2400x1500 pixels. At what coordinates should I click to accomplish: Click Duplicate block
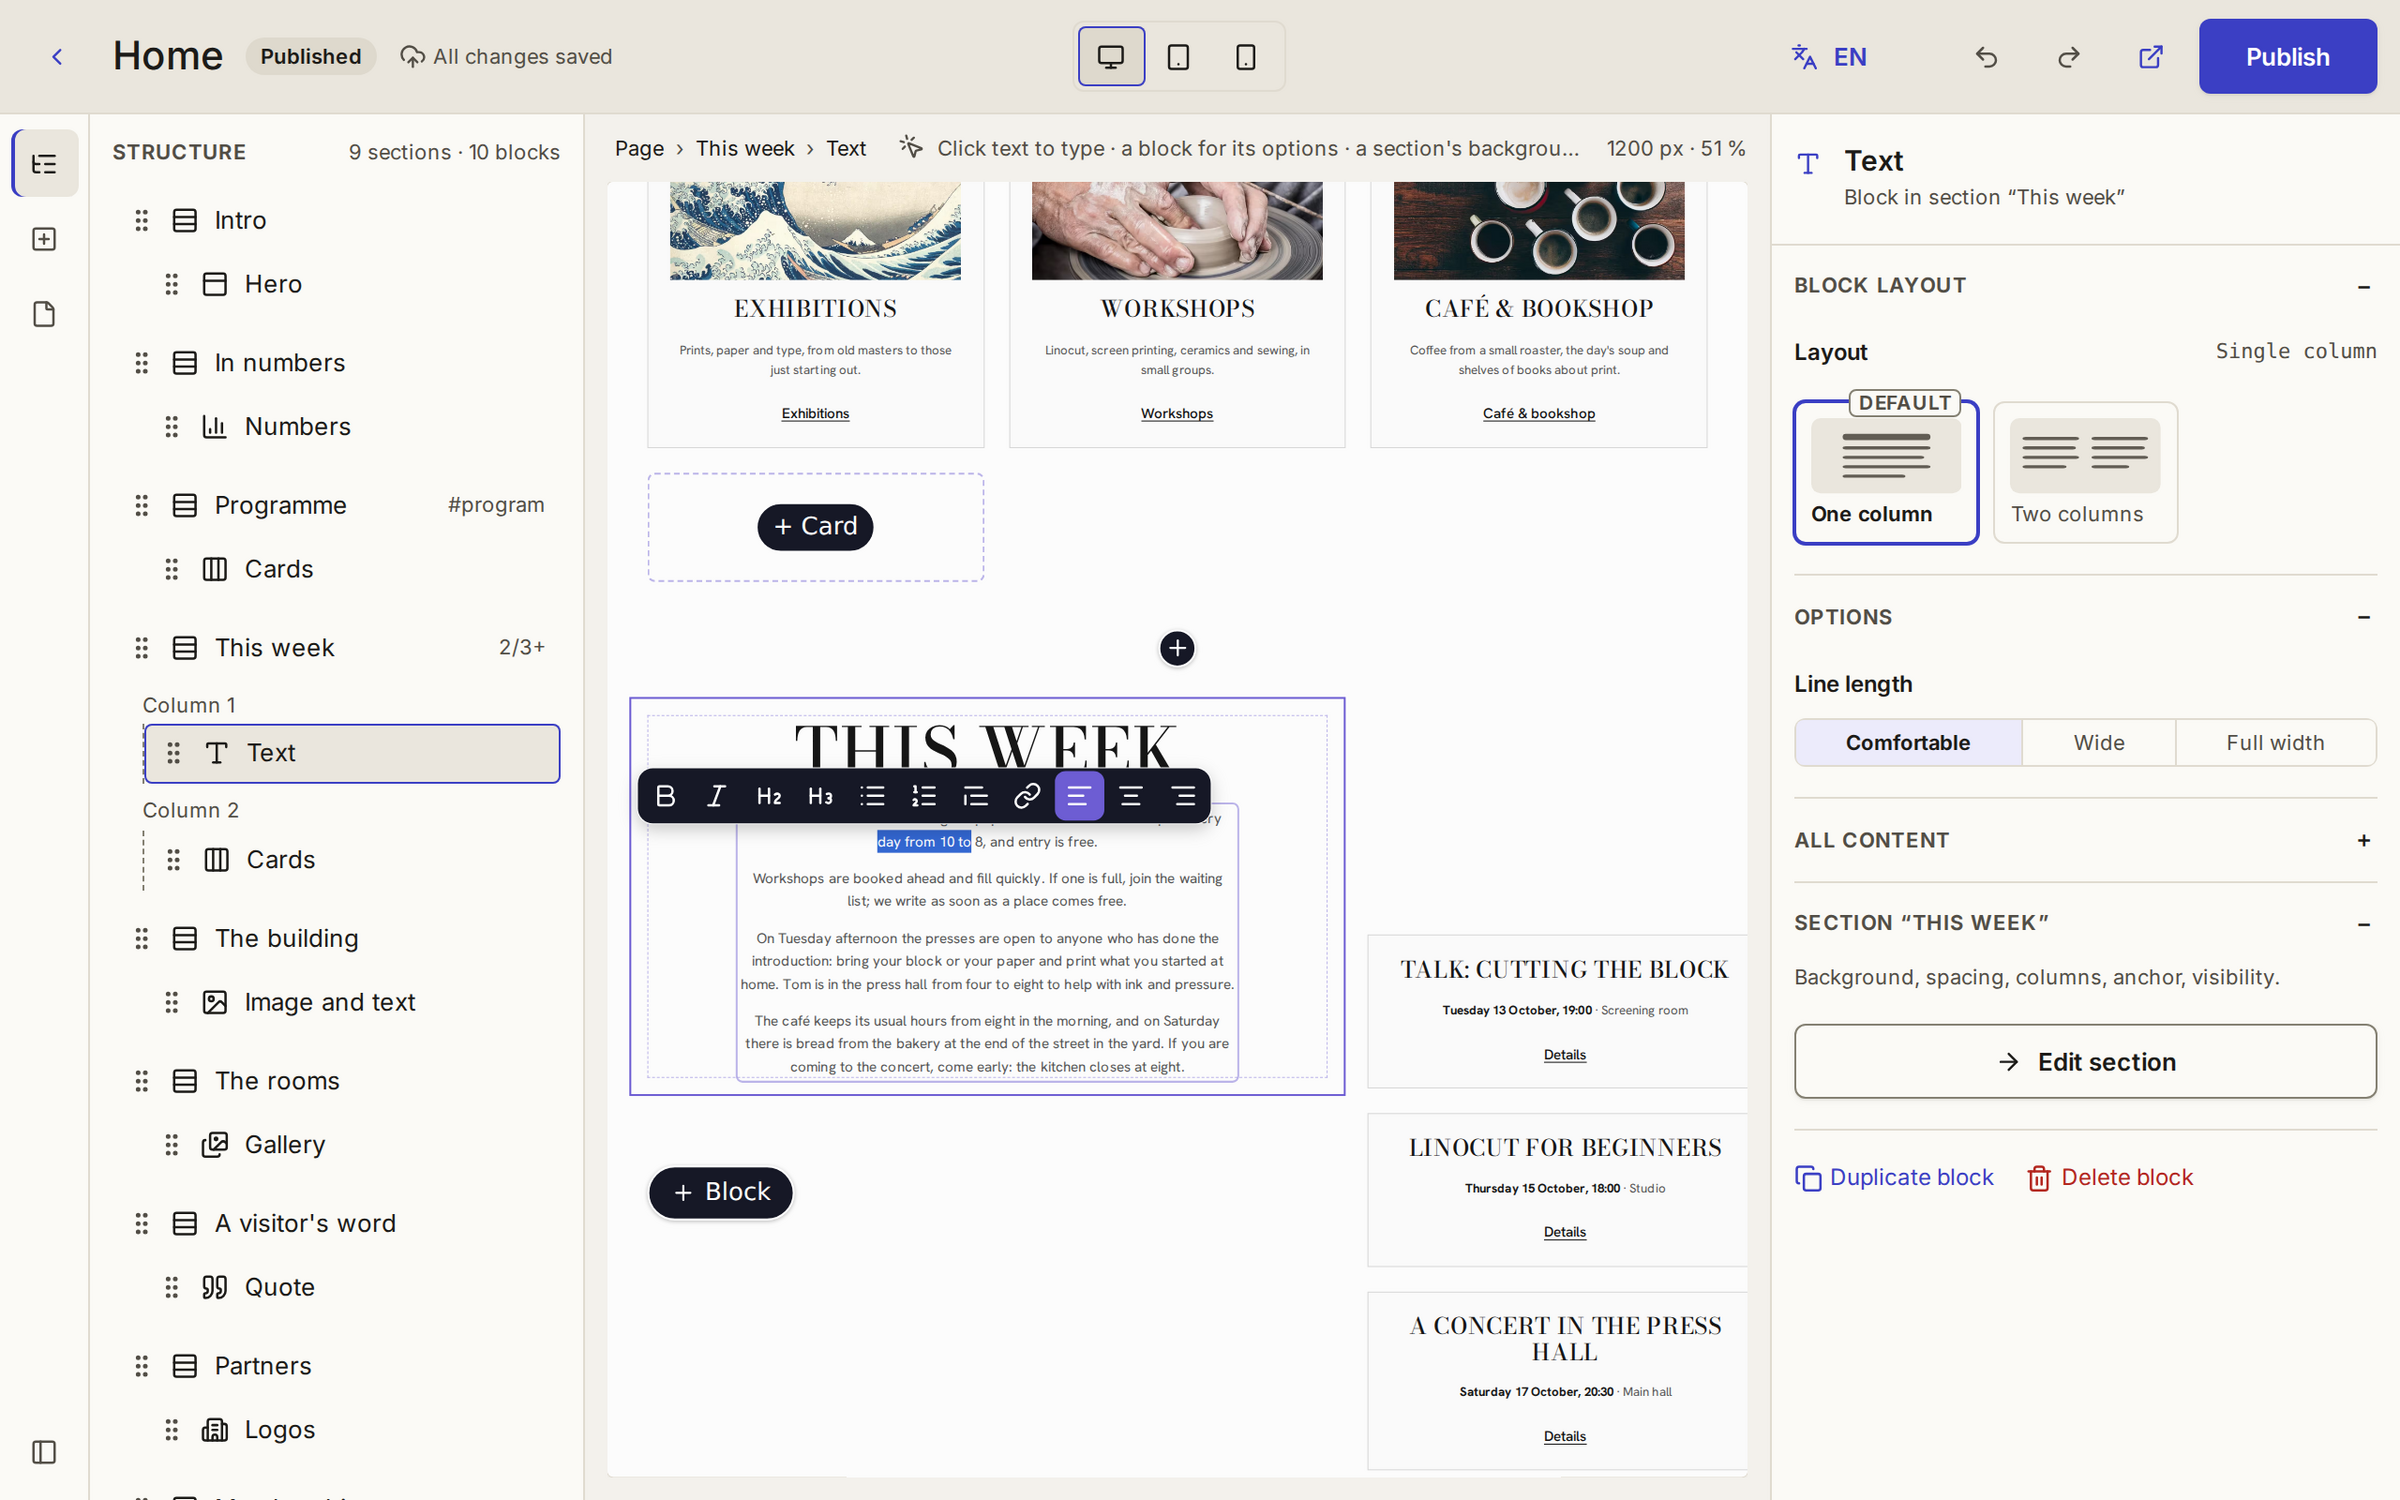coord(1894,1178)
